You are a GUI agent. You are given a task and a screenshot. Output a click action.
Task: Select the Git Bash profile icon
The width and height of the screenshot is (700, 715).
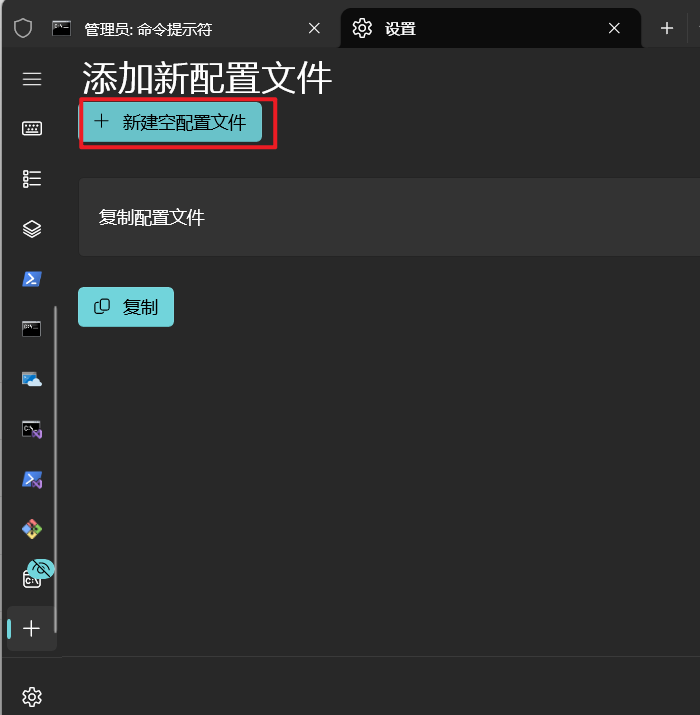[x=32, y=529]
